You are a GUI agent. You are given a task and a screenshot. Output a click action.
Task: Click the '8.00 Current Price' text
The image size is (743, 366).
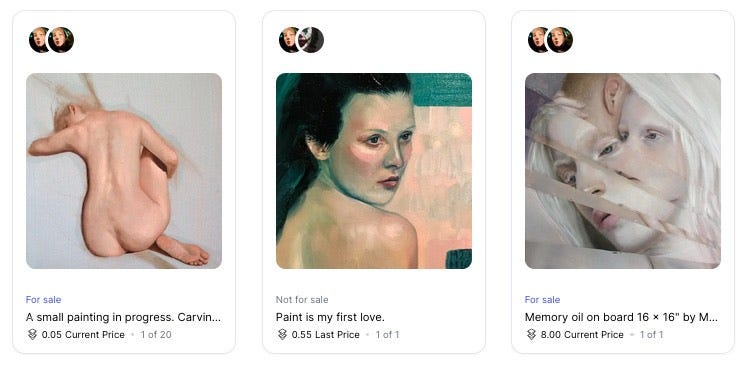(x=582, y=335)
